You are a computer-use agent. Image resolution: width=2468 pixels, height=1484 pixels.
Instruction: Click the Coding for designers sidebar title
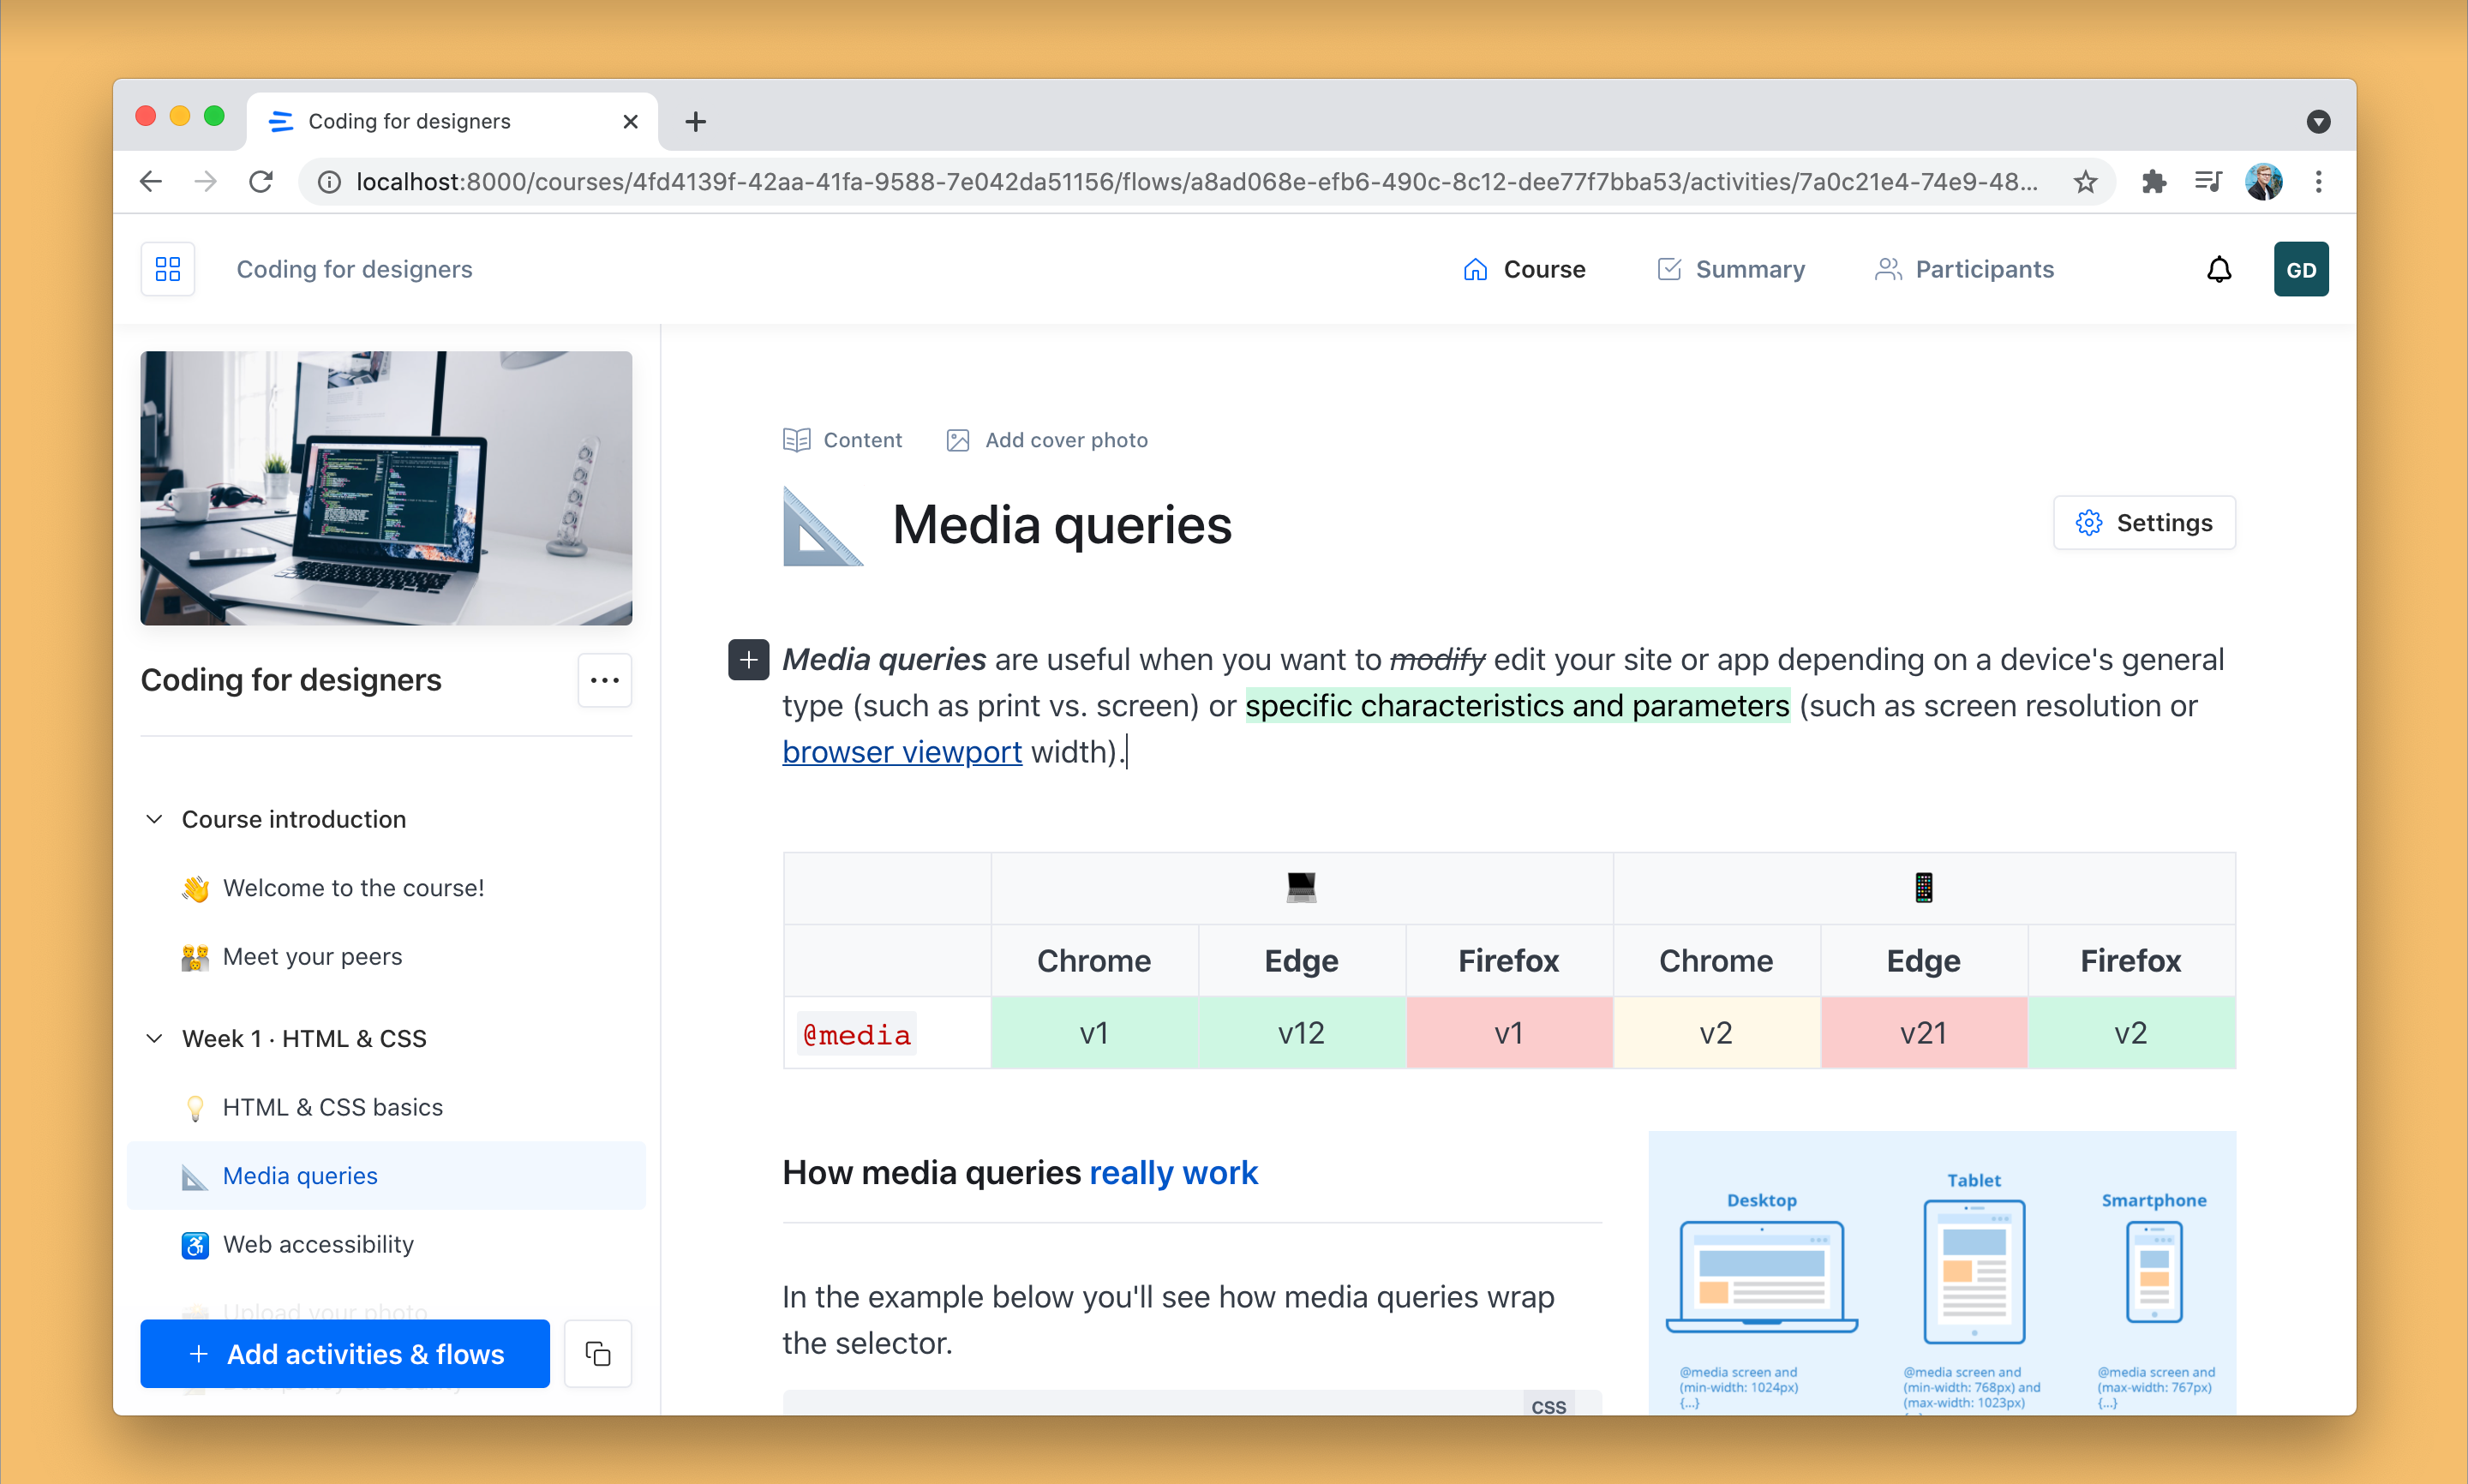(291, 680)
